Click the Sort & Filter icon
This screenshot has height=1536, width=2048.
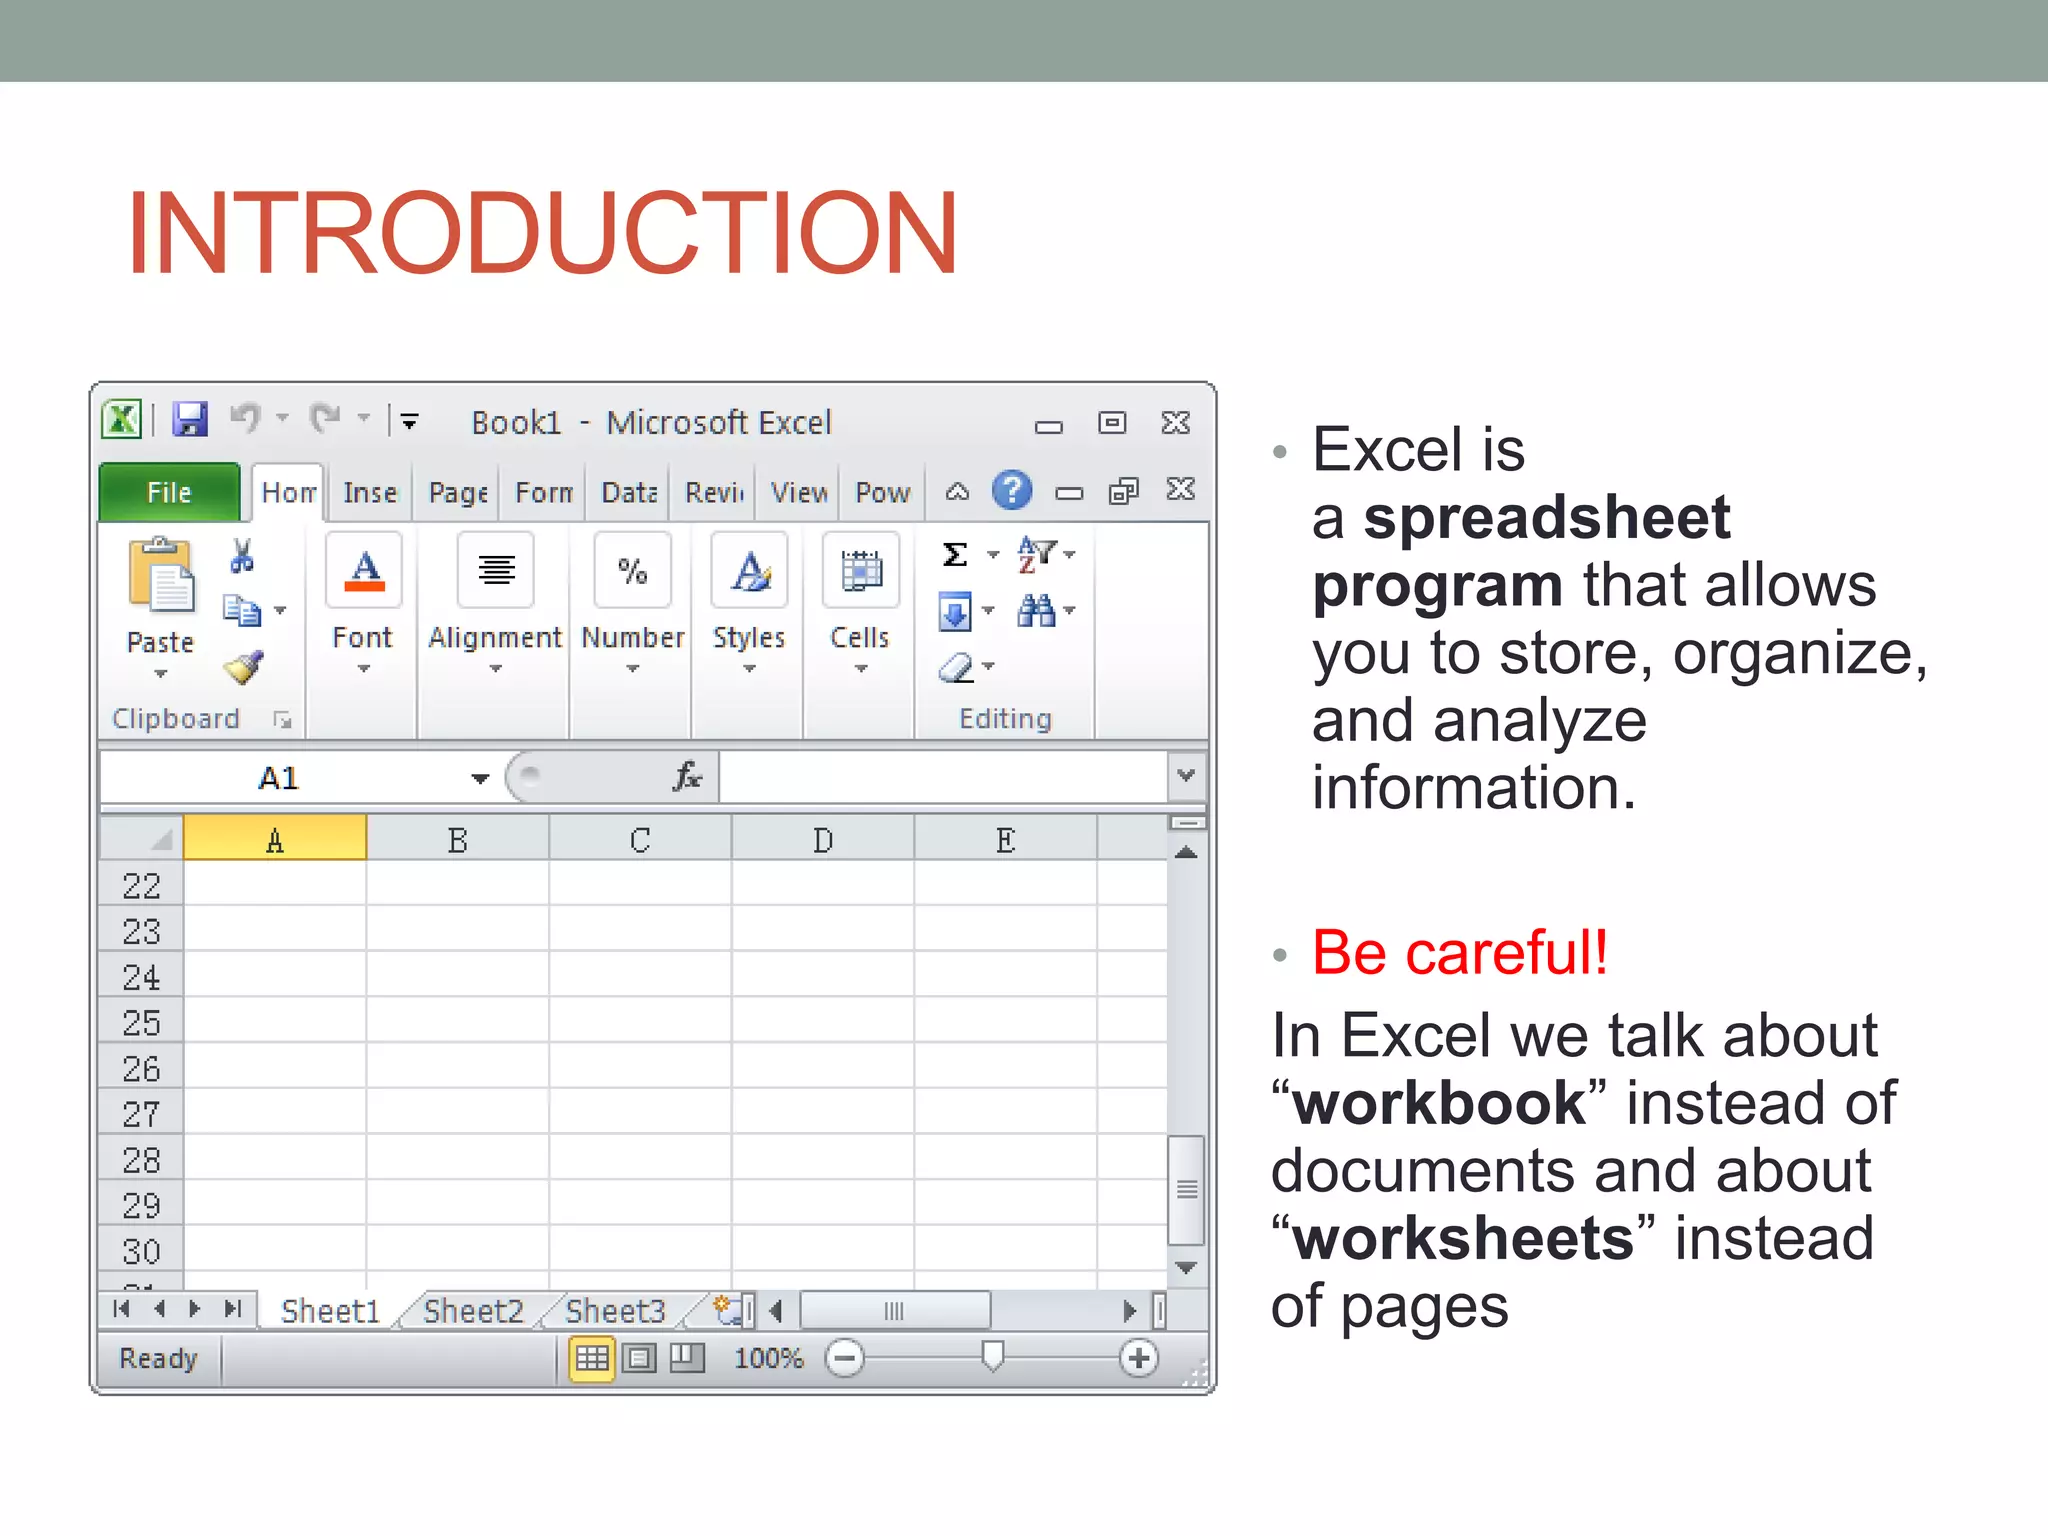tap(1036, 554)
